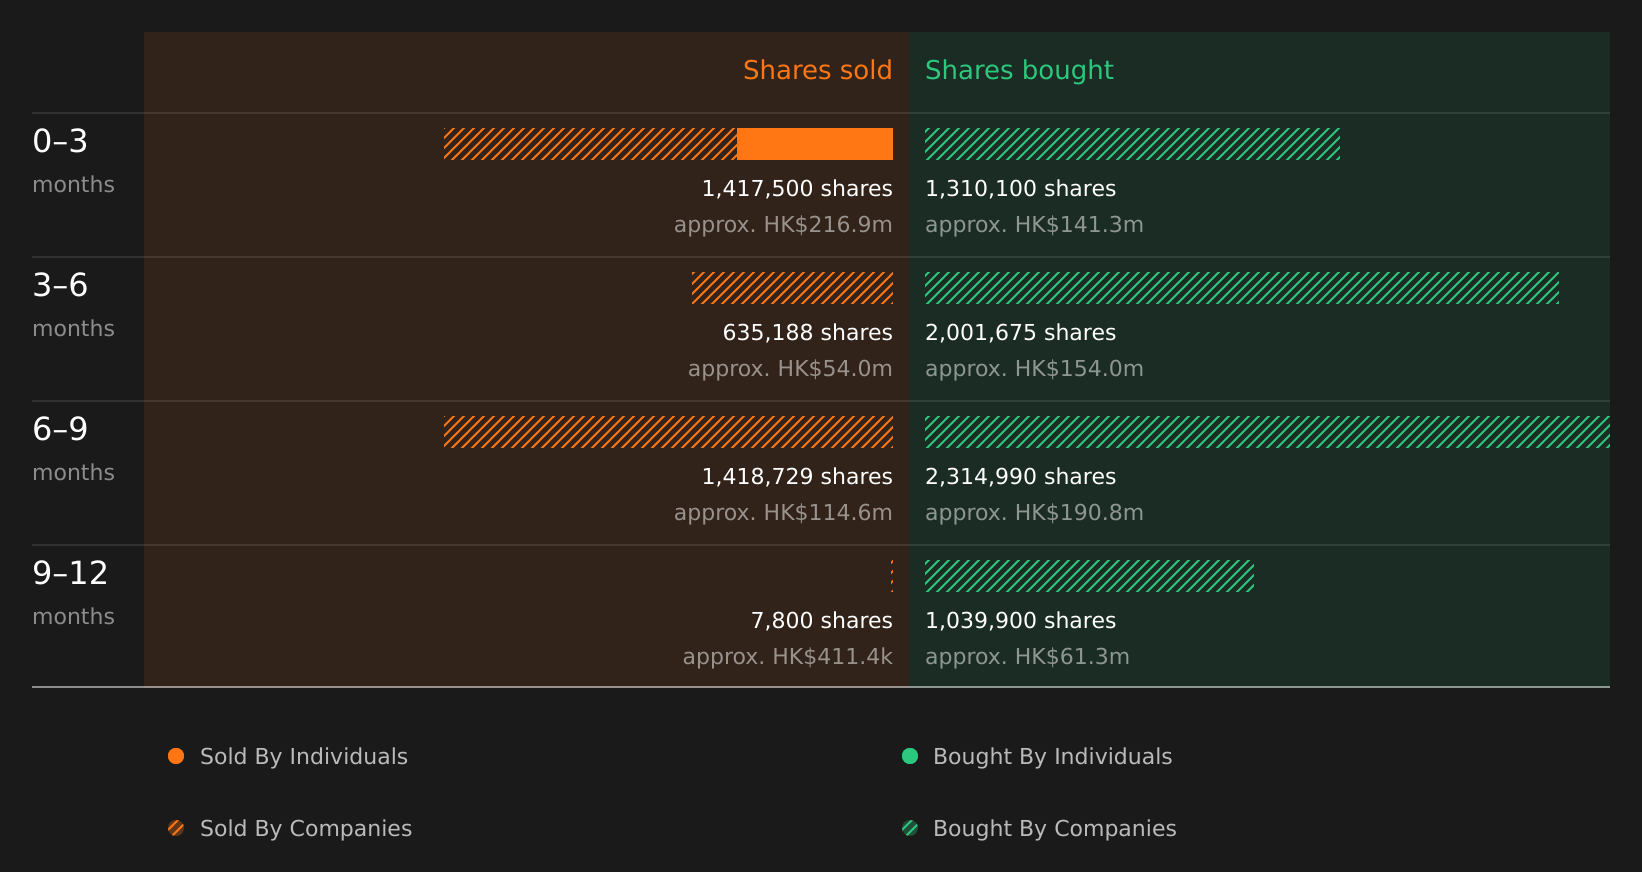Click the 1,039,900 shares value
Image resolution: width=1642 pixels, height=872 pixels.
(1020, 621)
